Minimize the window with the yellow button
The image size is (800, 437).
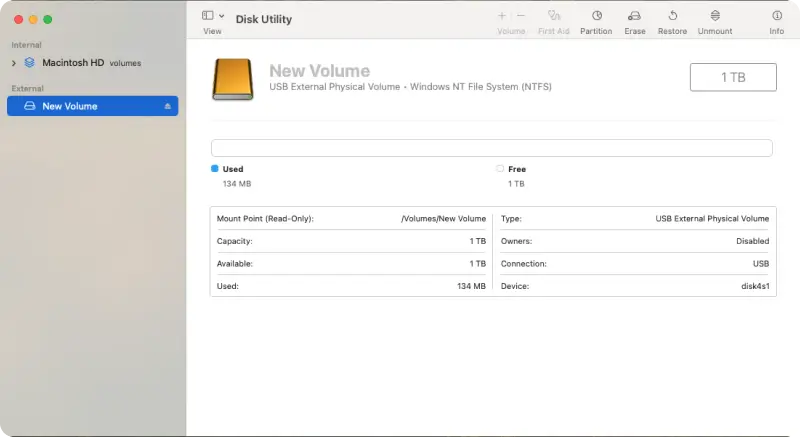[33, 19]
